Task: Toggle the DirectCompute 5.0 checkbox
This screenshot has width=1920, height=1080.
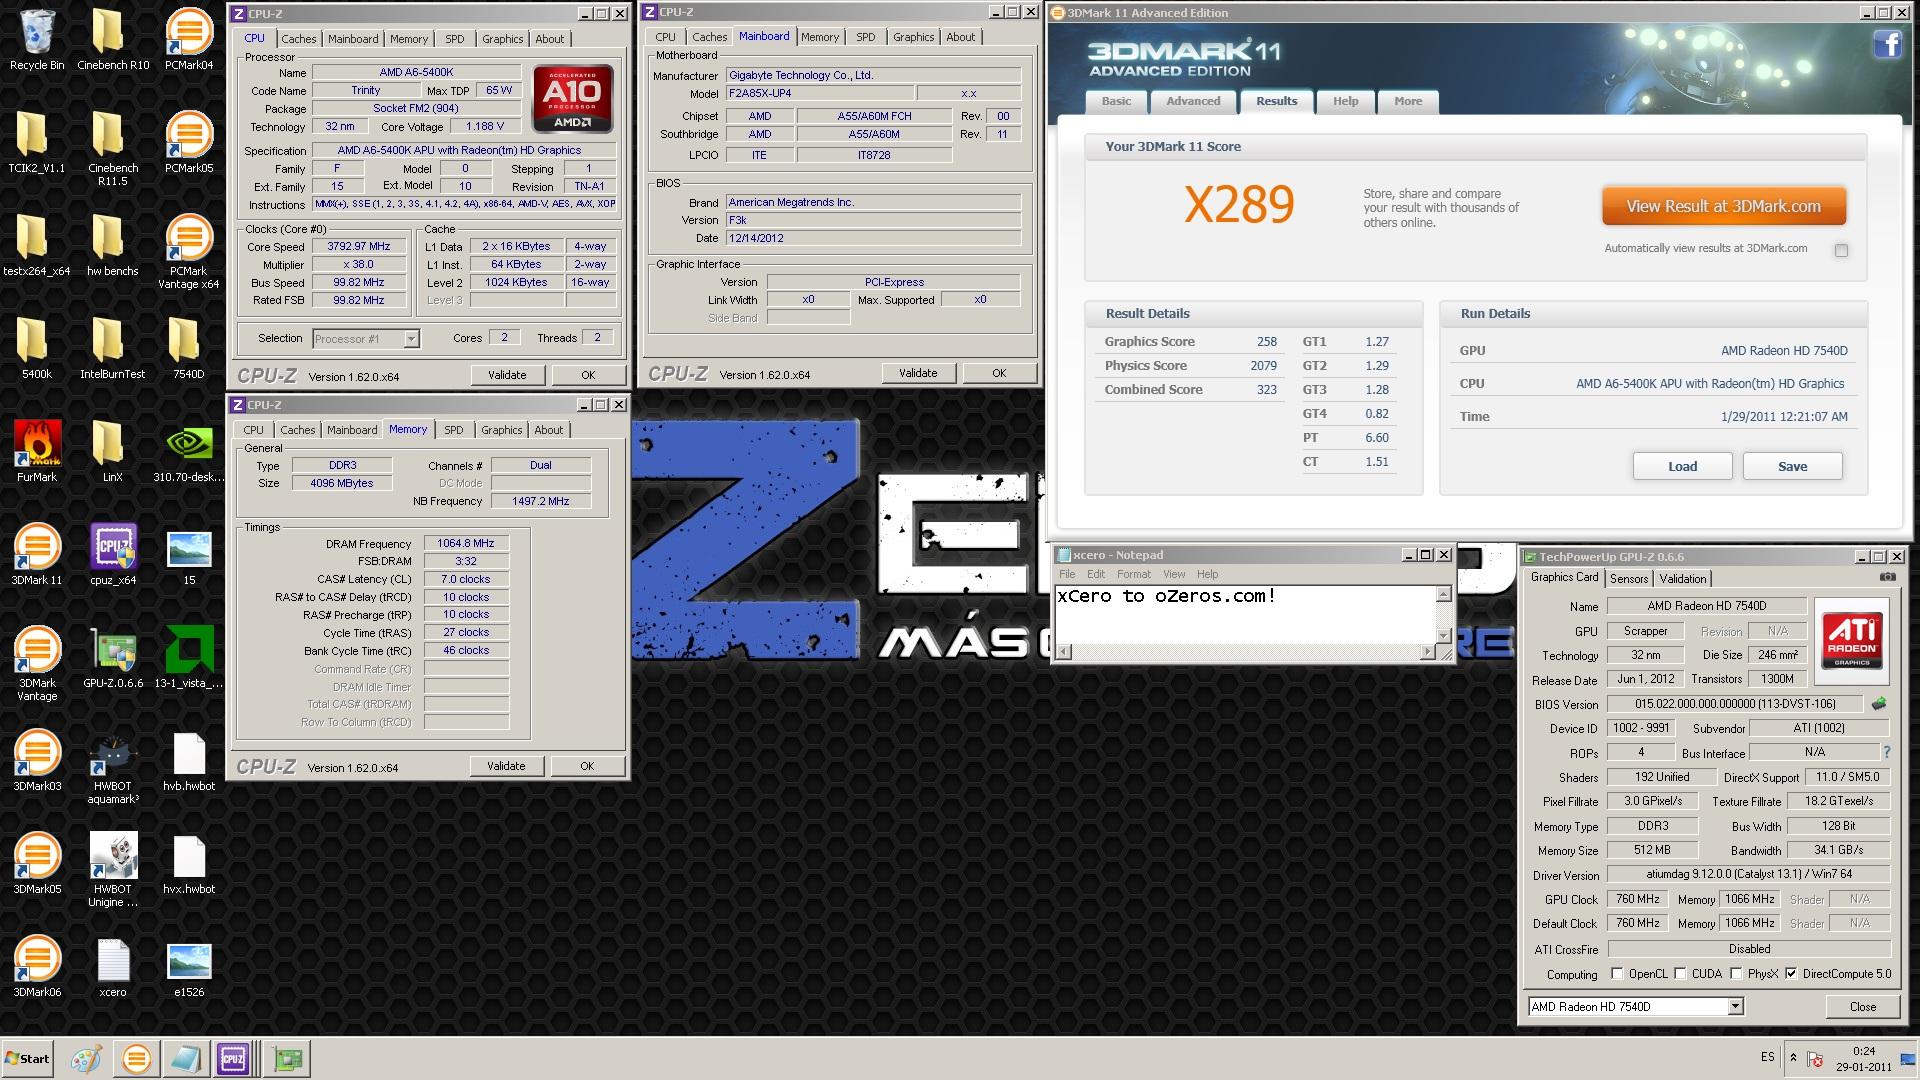Action: pyautogui.click(x=1791, y=973)
